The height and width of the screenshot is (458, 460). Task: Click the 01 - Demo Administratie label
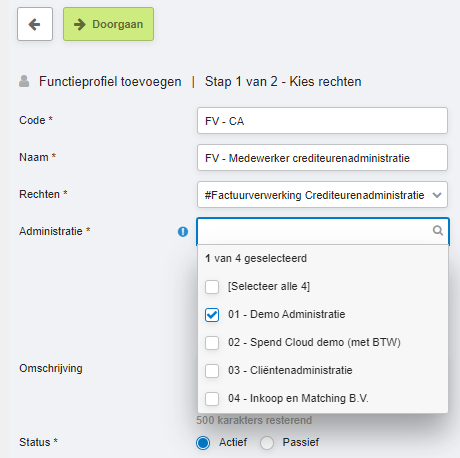pos(287,314)
